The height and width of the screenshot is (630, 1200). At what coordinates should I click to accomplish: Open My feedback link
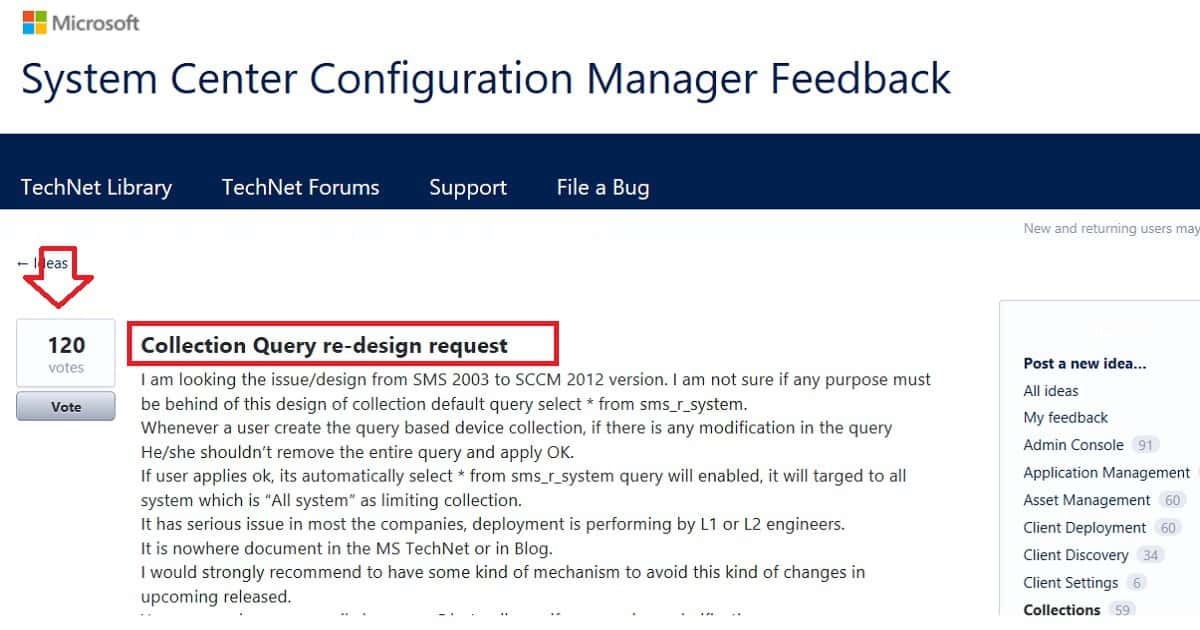point(1066,418)
